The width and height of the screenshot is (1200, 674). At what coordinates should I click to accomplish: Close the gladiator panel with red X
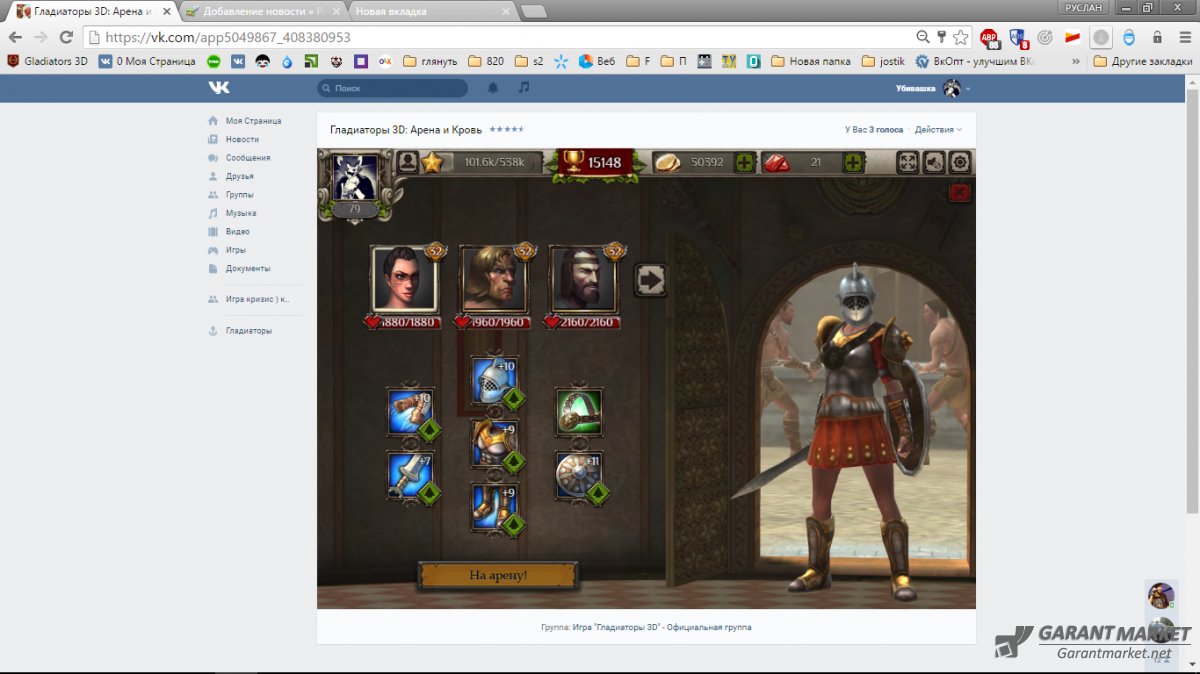[959, 193]
